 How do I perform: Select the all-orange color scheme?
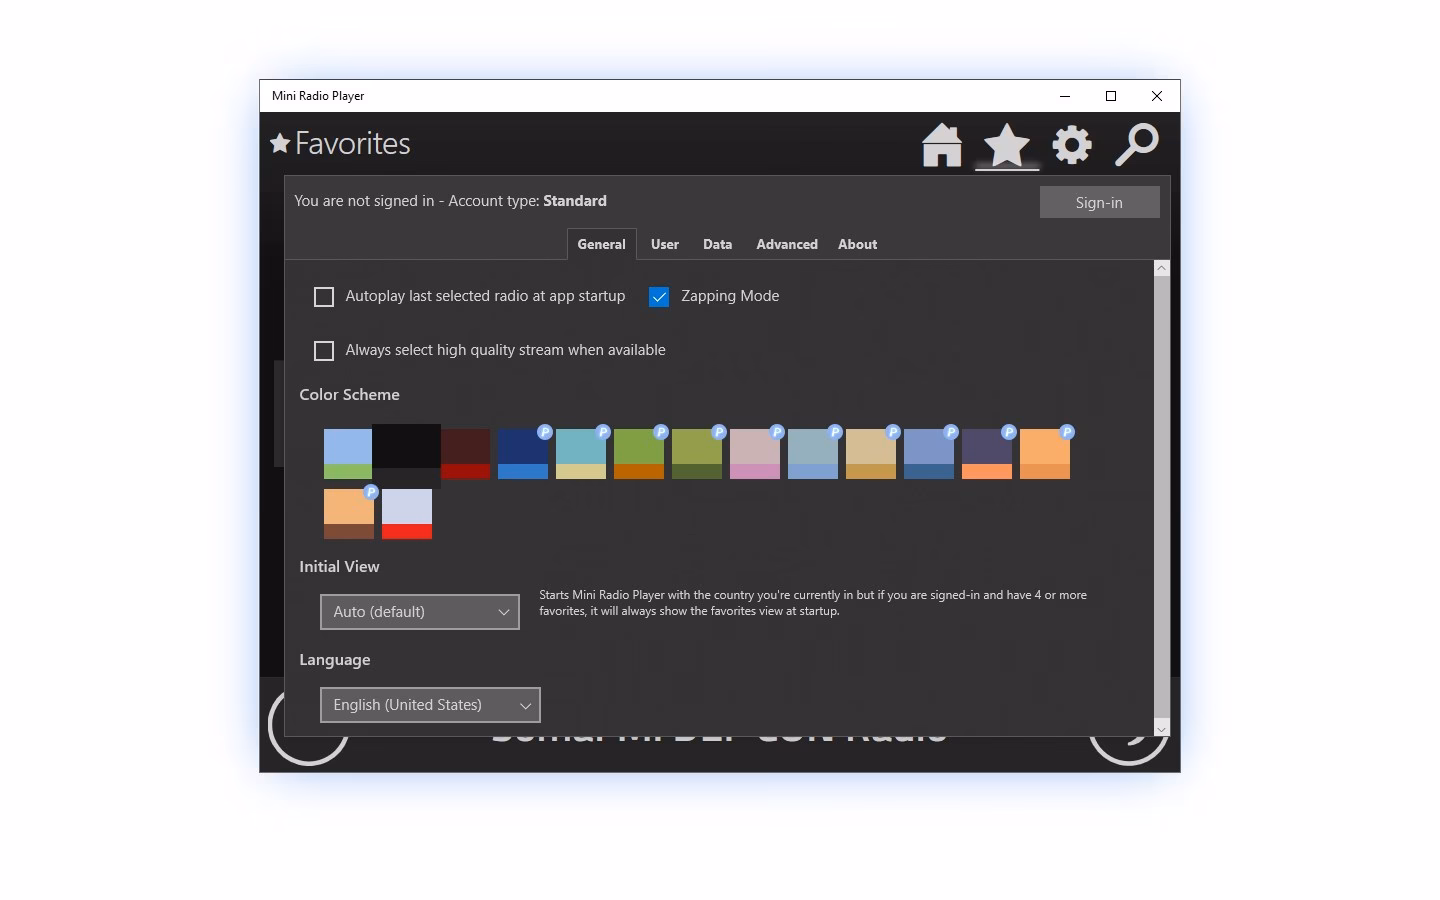(x=1045, y=454)
